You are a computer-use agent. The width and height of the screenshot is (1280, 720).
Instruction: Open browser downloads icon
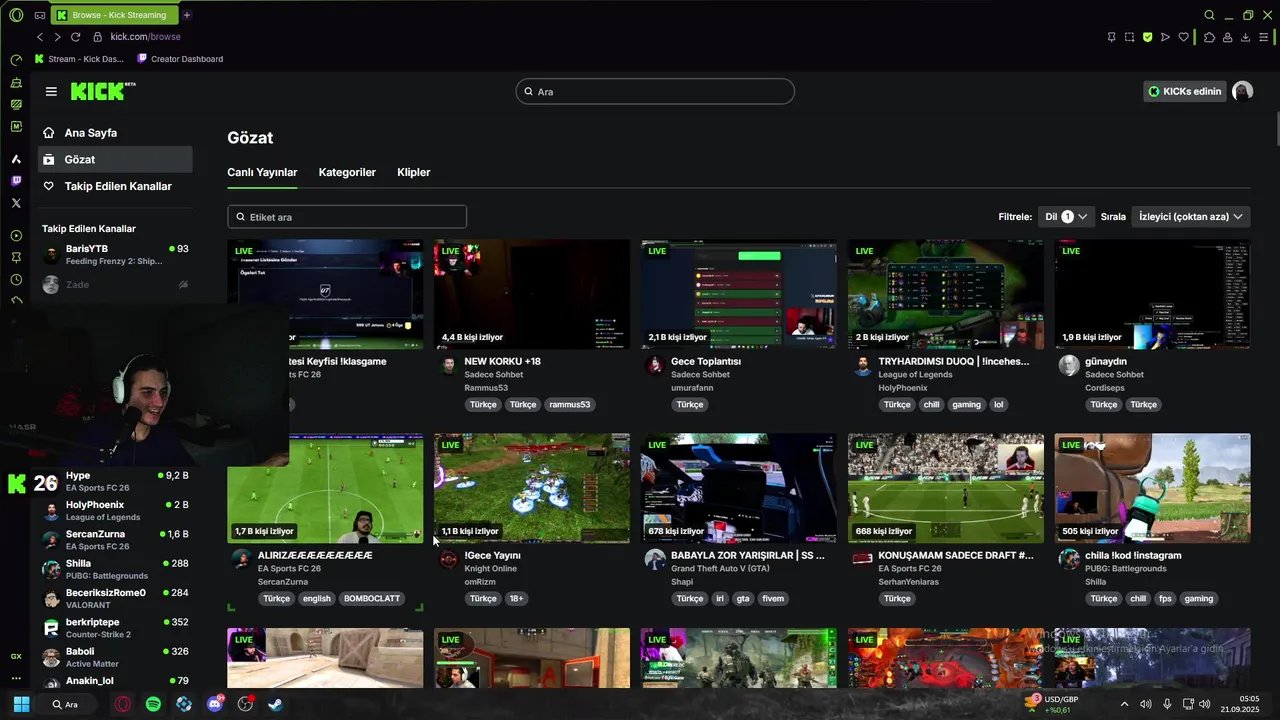[1246, 37]
